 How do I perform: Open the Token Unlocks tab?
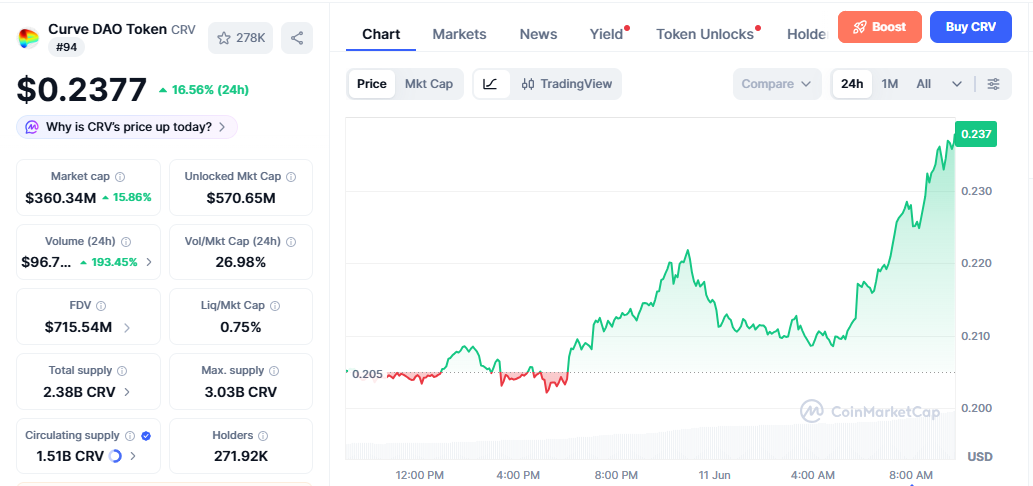point(706,34)
